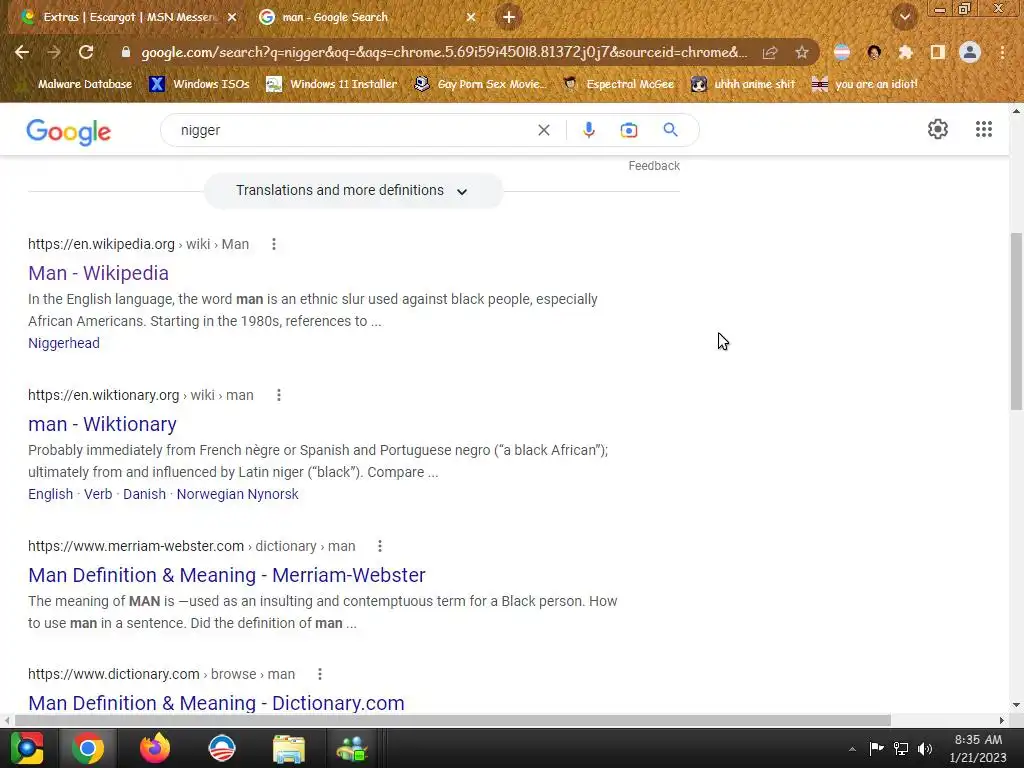Follow the Danish sitelink under Wiktionary
This screenshot has width=1024, height=768.
(144, 494)
